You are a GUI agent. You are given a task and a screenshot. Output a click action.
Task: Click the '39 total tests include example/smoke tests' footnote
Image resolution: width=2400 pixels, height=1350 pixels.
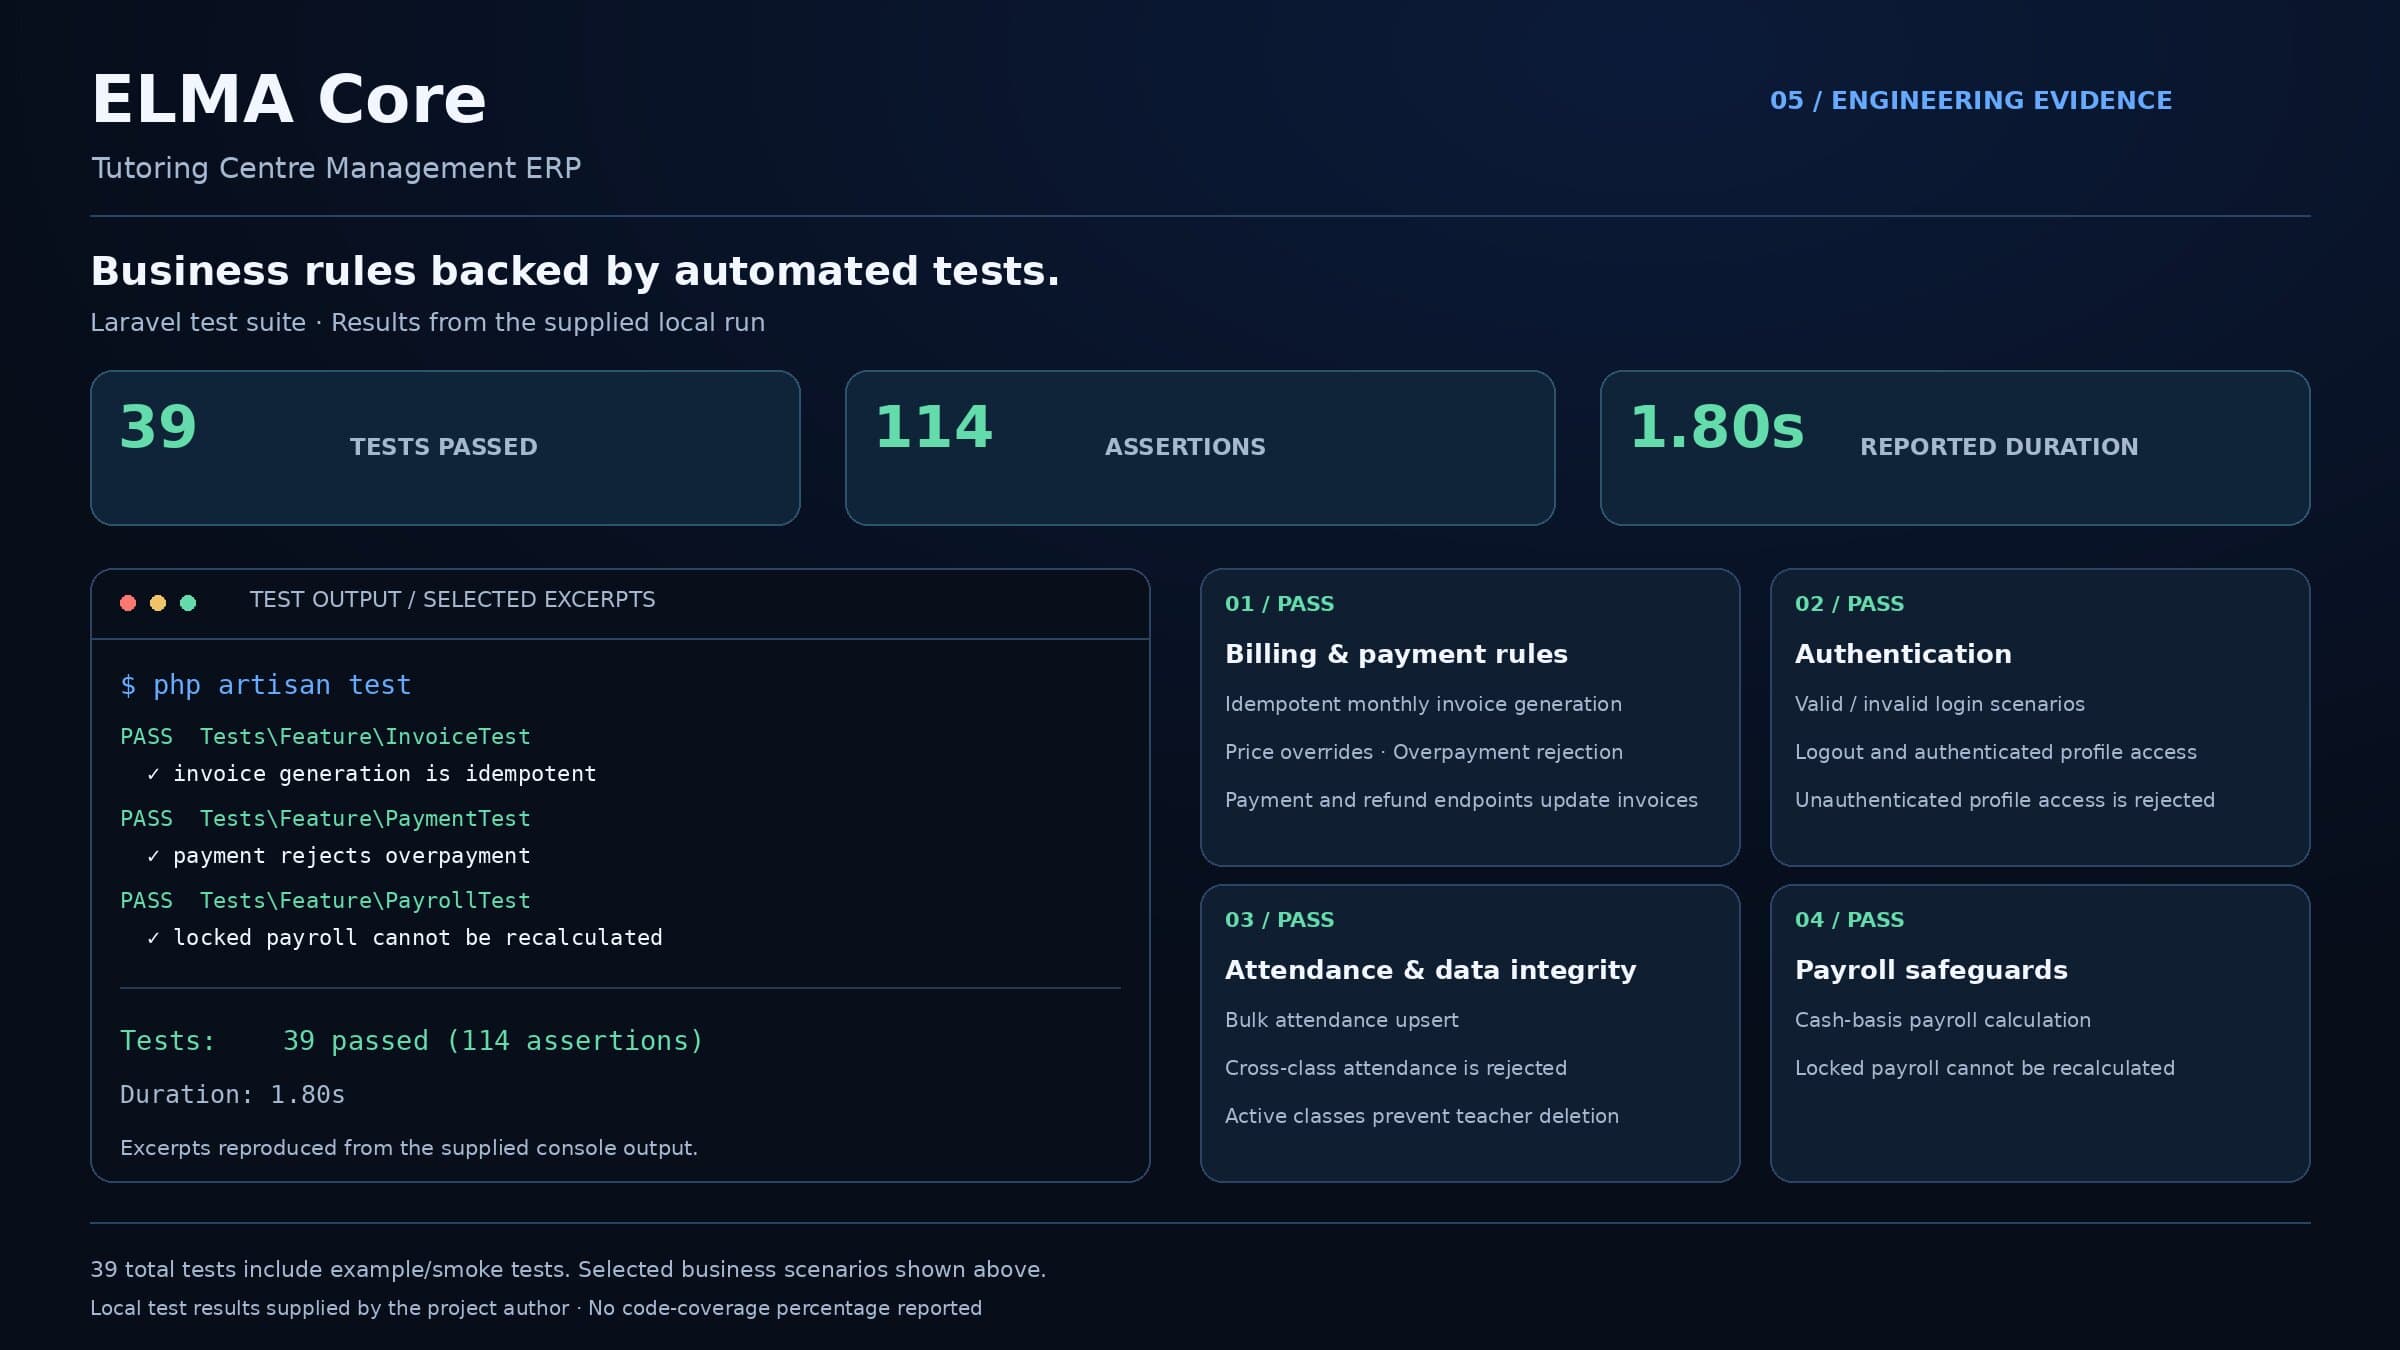coord(568,1269)
